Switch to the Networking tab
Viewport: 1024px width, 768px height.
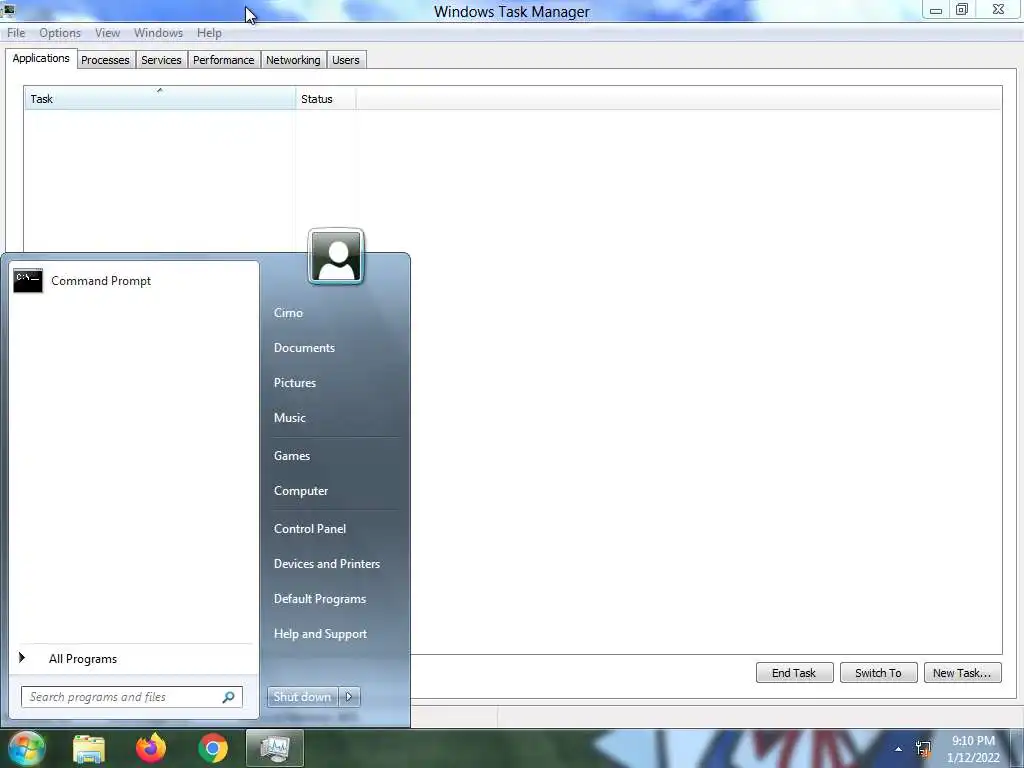293,60
